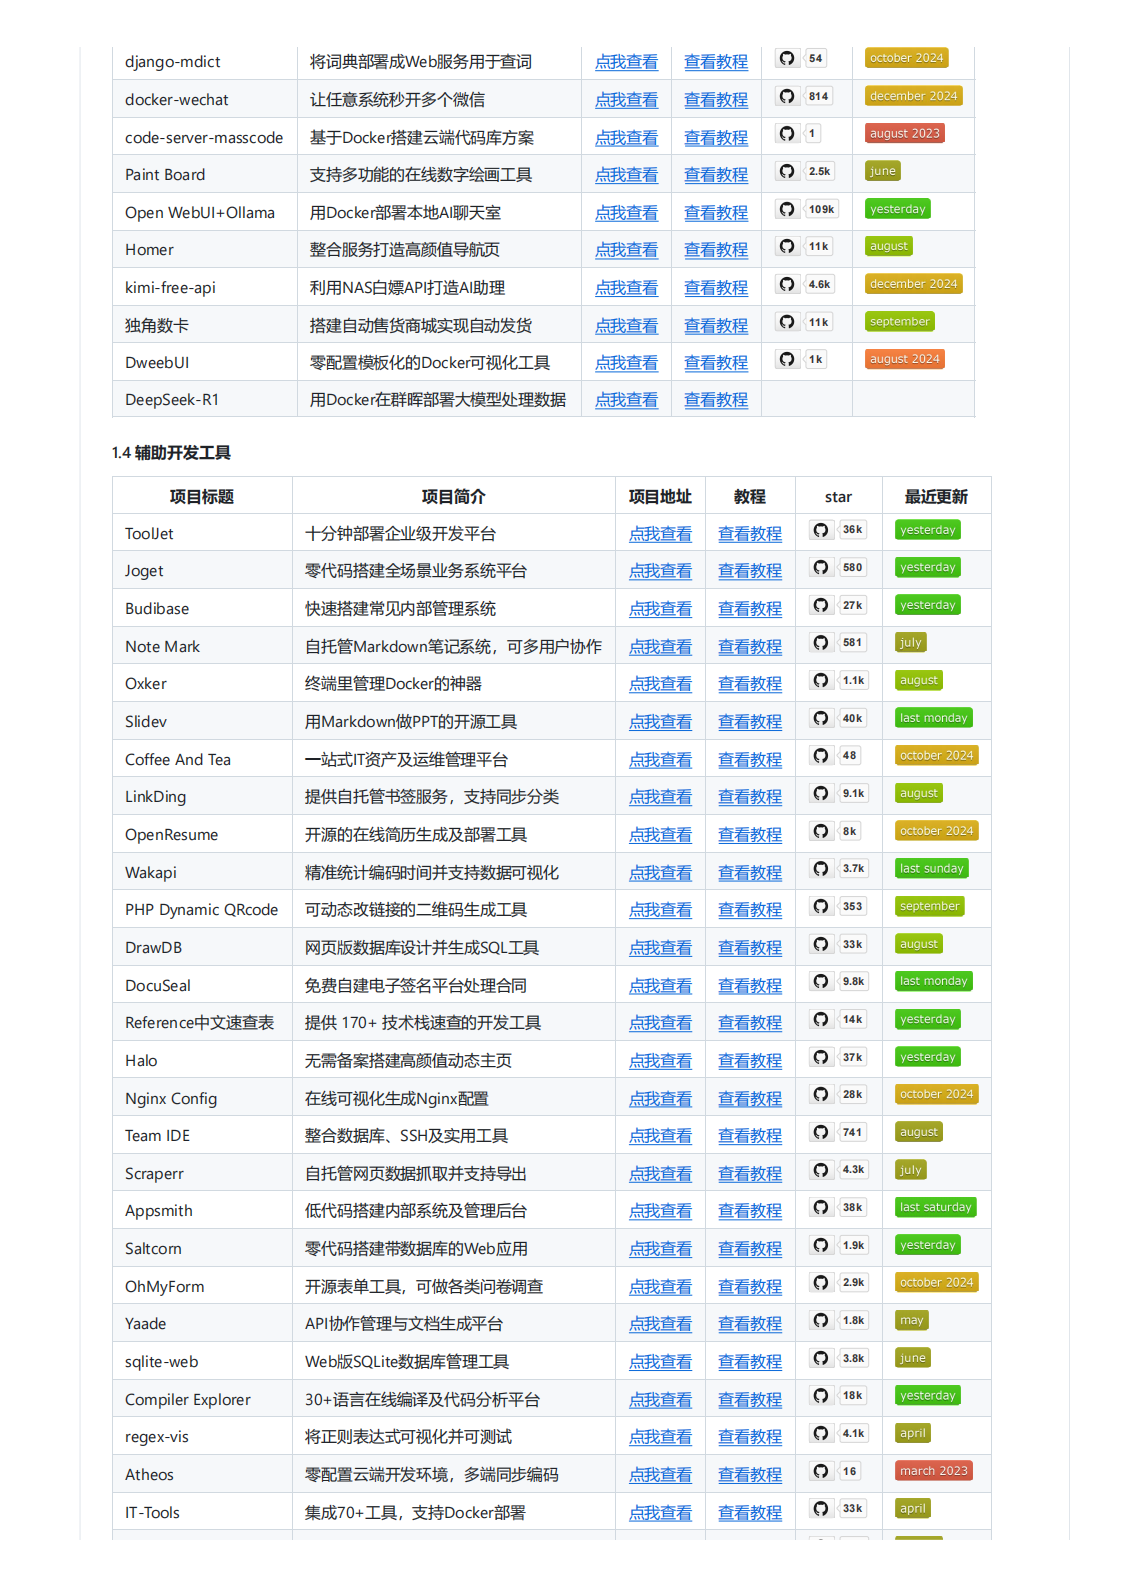The height and width of the screenshot is (1587, 1123).
Task: Click GitHub icon in Homer row
Action: pos(787,246)
